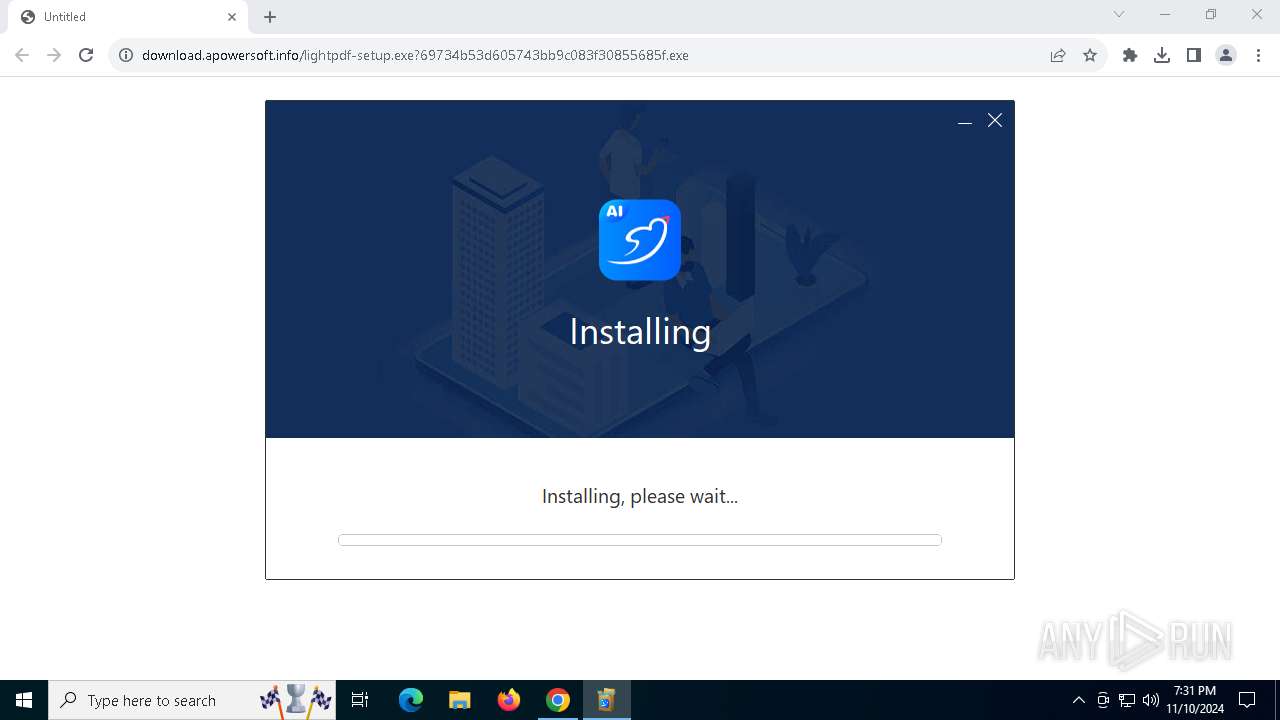Show hidden system tray icons

coord(1078,700)
